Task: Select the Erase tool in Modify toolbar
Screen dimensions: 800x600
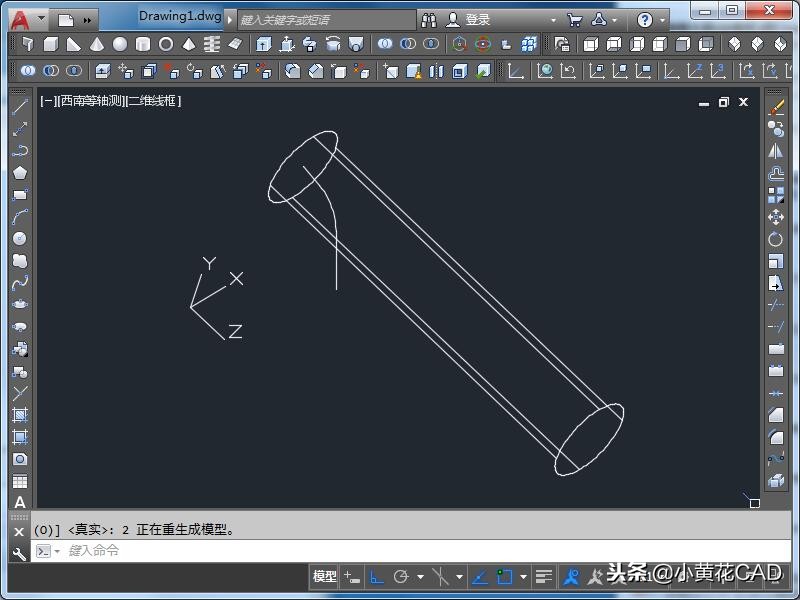Action: pos(776,107)
